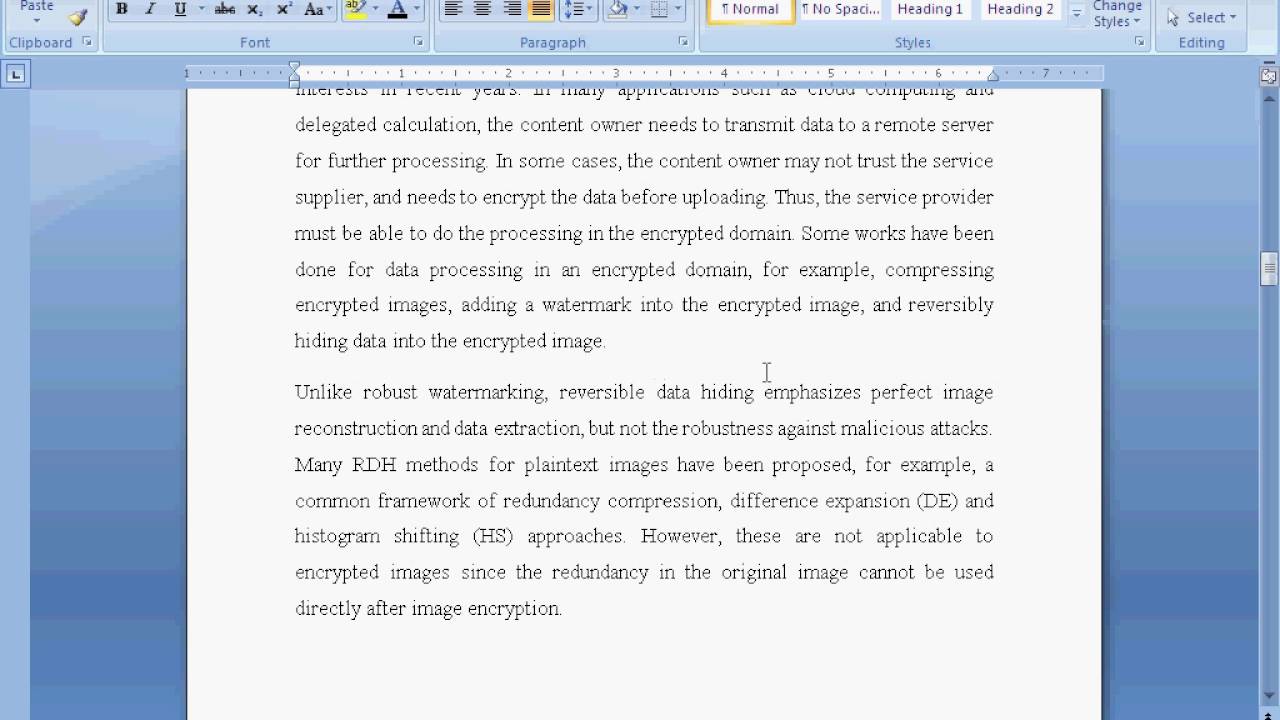This screenshot has height=720, width=1280.
Task: Click first line indent marker on ruler
Action: [295, 67]
